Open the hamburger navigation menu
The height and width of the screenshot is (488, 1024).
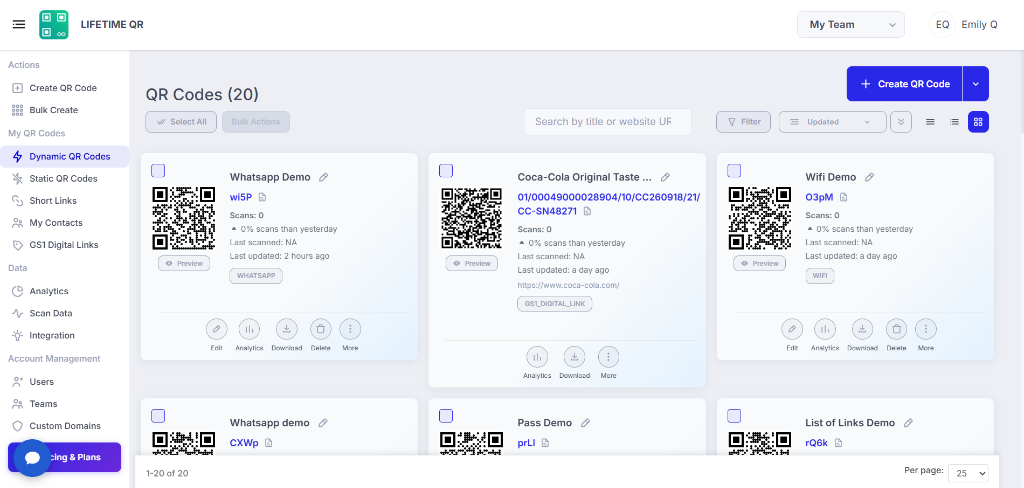19,24
